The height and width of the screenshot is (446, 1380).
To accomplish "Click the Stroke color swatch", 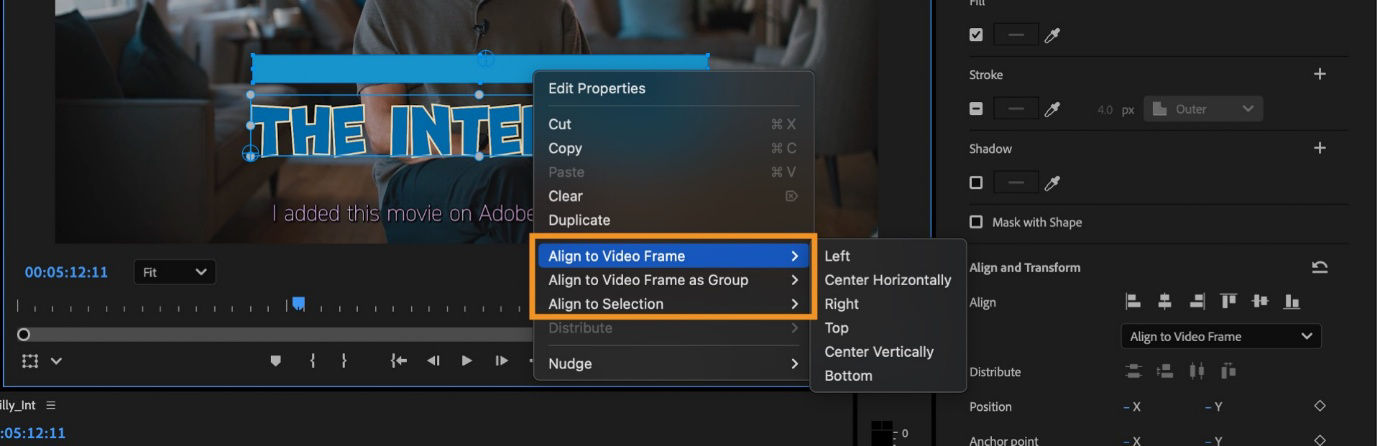I will (x=1015, y=109).
